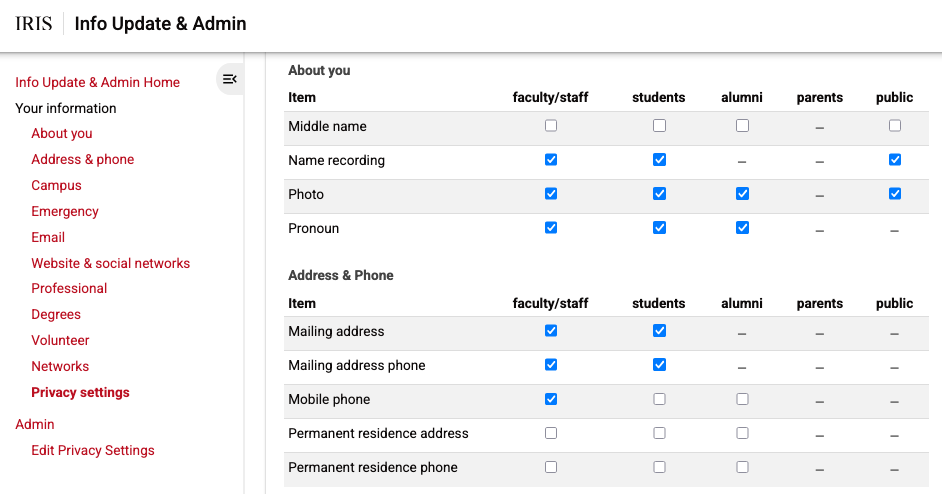Image resolution: width=942 pixels, height=494 pixels.
Task: Check Permanent residence phone for faculty/staff
Action: (551, 467)
